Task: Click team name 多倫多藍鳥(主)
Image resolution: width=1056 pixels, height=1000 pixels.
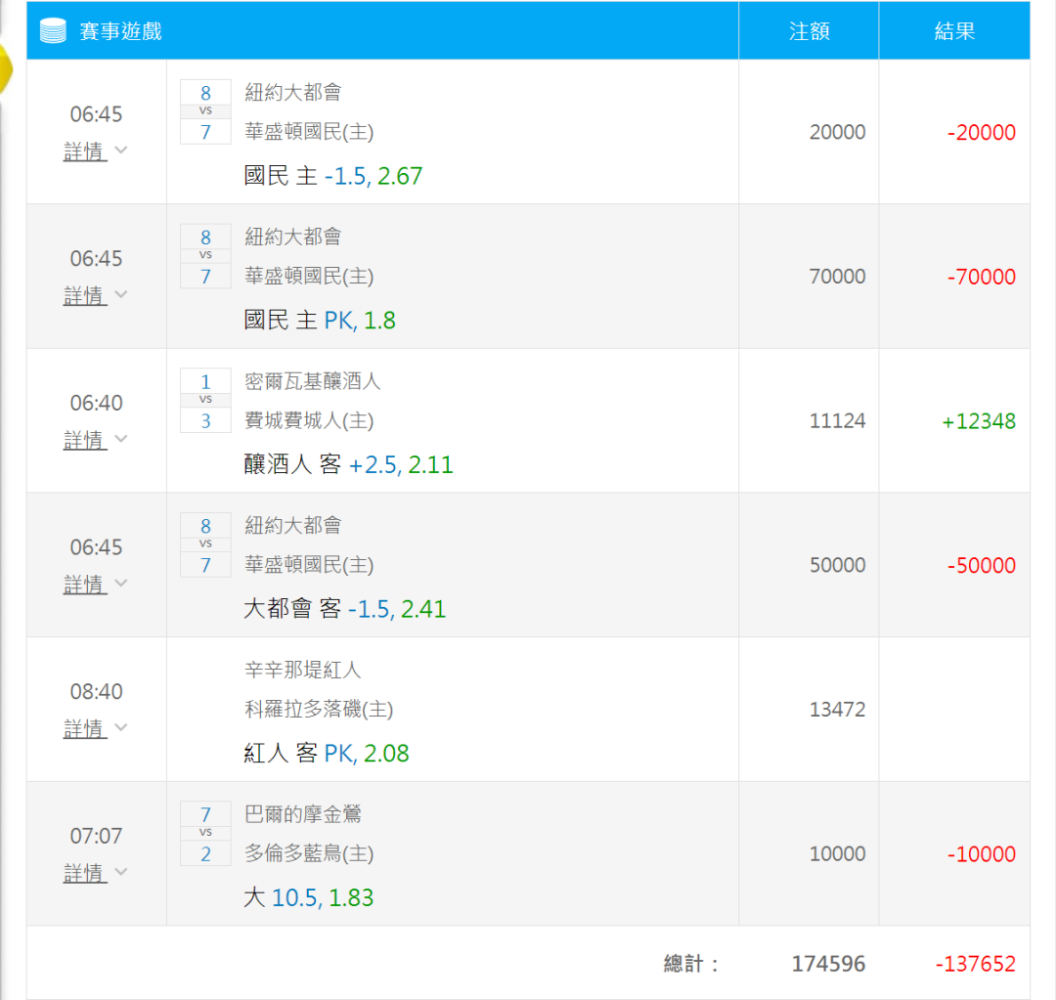Action: (x=309, y=853)
